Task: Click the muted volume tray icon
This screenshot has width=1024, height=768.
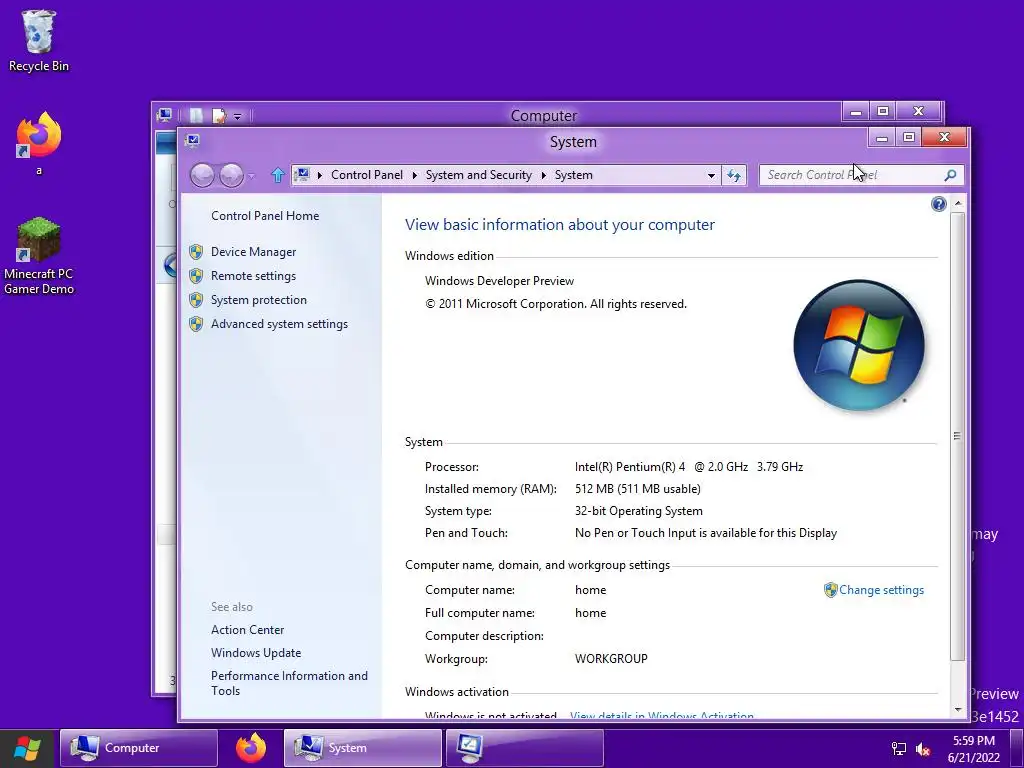Action: (923, 749)
